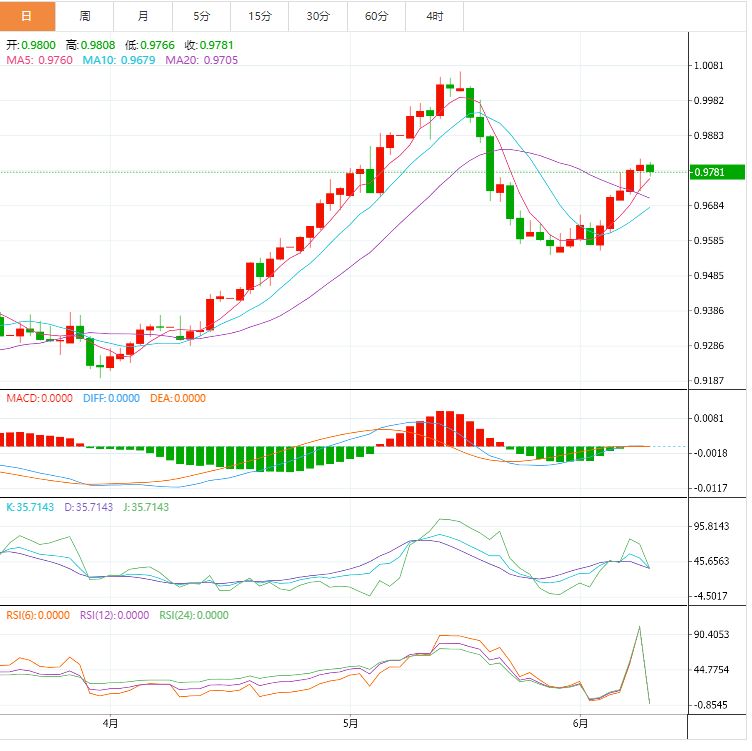Viewport: 752px width, 751px height.
Task: Click the MA5 indicator label
Action: click(x=38, y=60)
